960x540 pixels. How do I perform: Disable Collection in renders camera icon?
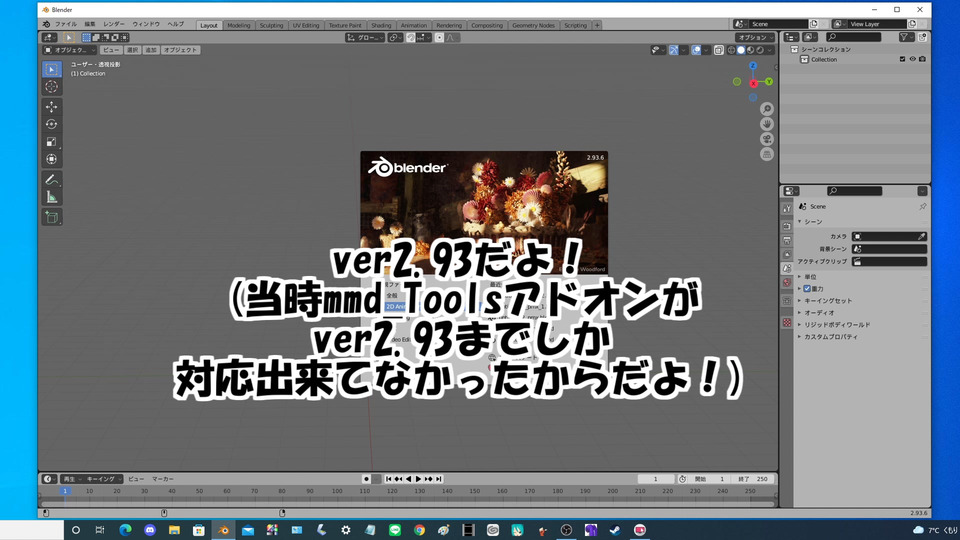coord(922,59)
